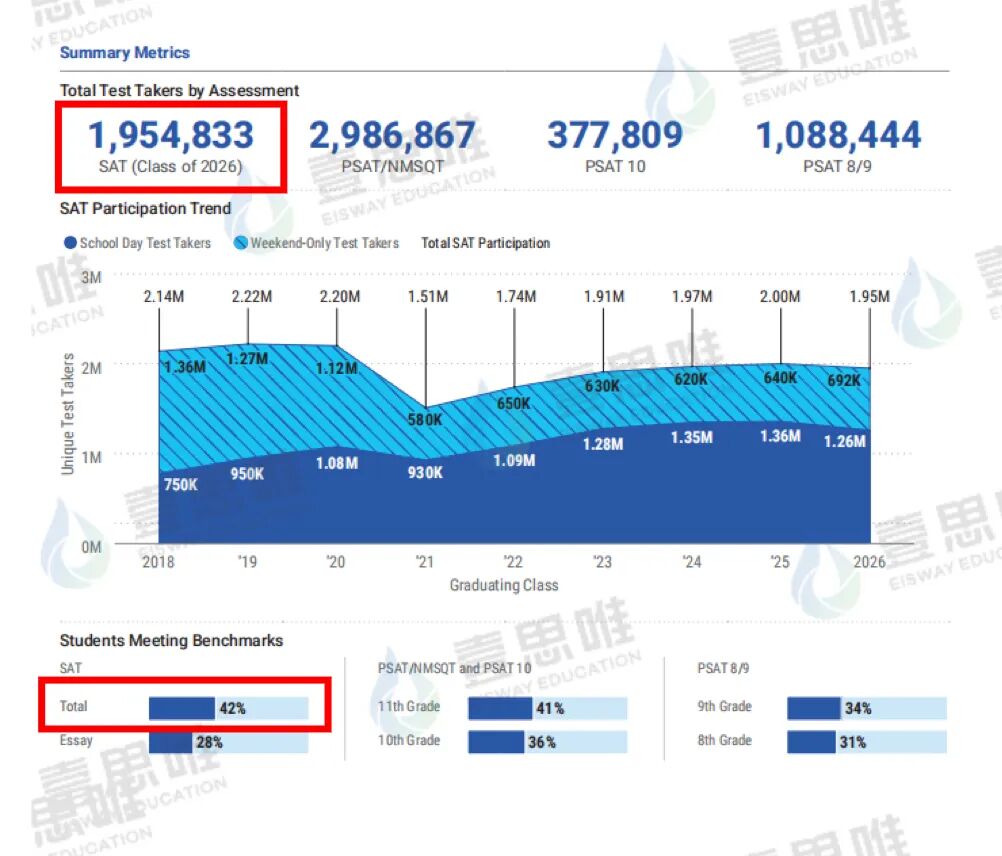Screen dimensions: 1002x856
Task: Click the 1.08M school day data label
Action: coord(337,462)
